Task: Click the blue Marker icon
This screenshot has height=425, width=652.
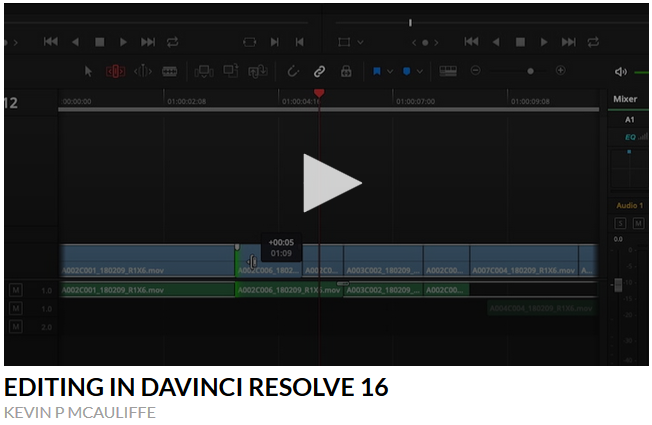Action: click(x=407, y=72)
